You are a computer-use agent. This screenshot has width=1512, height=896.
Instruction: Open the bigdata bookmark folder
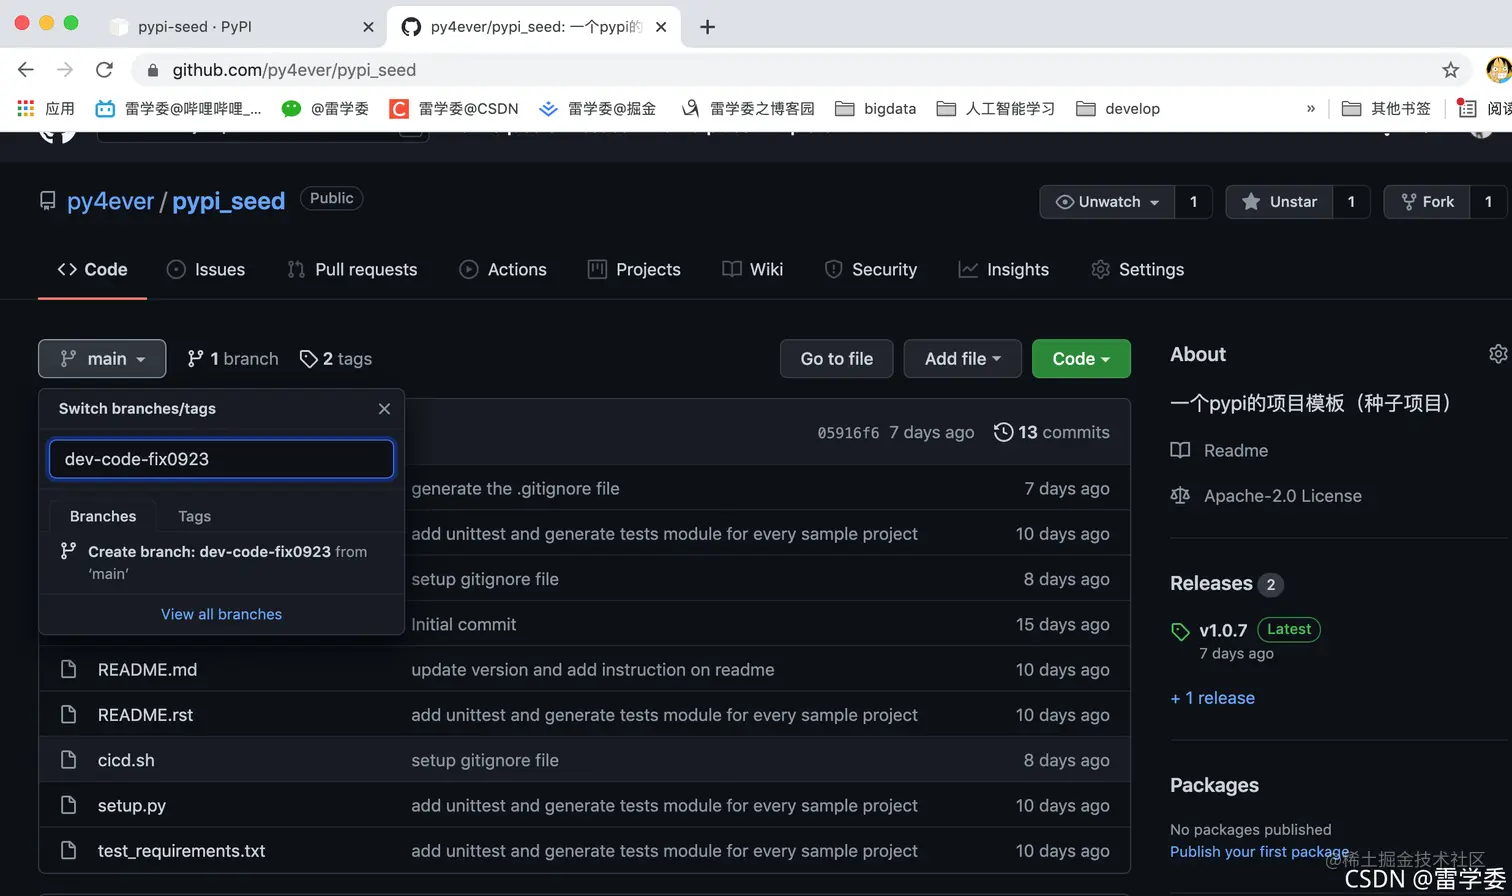[876, 108]
